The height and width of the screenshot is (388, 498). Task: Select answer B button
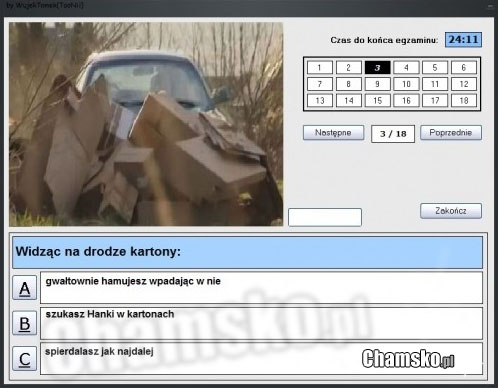point(25,323)
